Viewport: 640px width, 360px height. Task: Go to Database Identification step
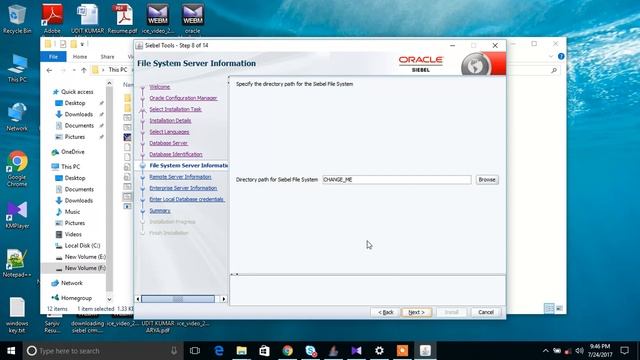(176, 154)
